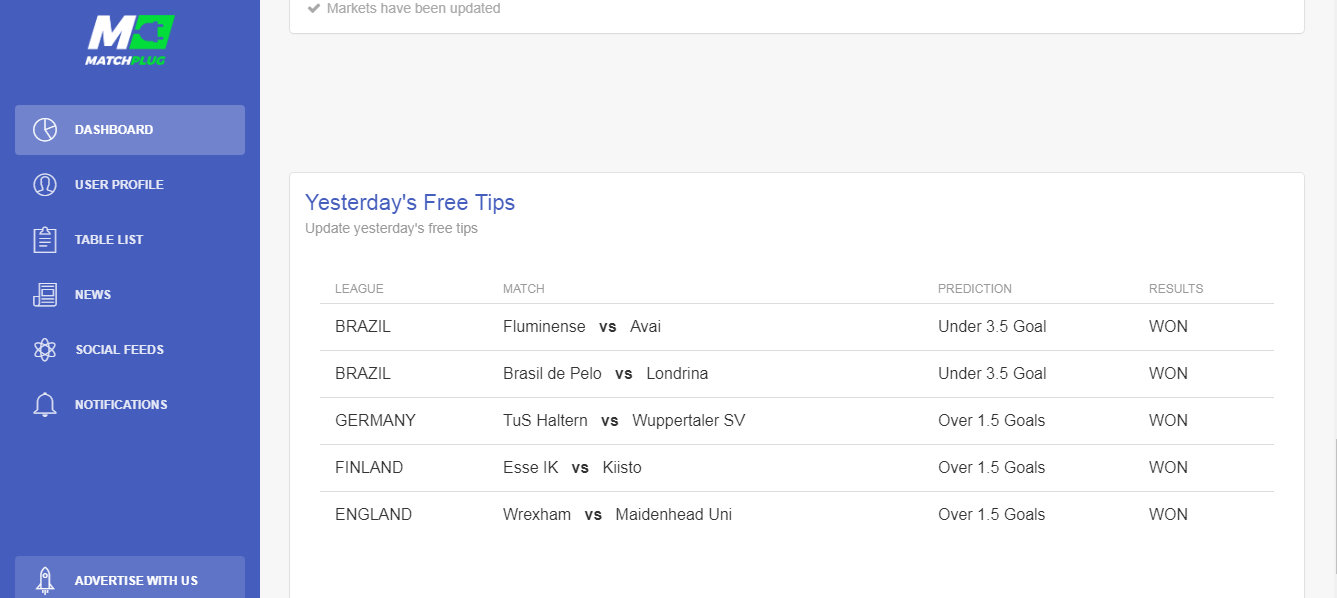This screenshot has width=1337, height=598.
Task: Go to User Profile page
Action: 130,185
